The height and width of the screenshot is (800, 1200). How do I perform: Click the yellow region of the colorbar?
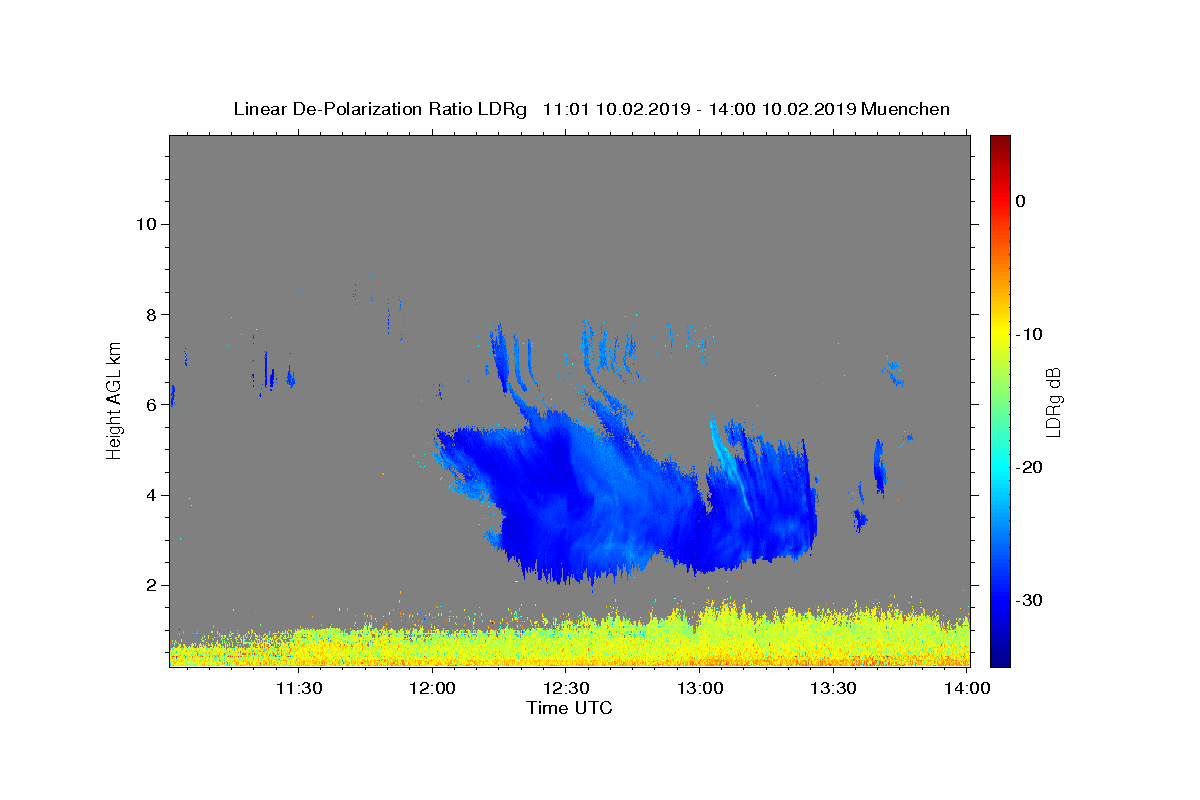(1000, 334)
